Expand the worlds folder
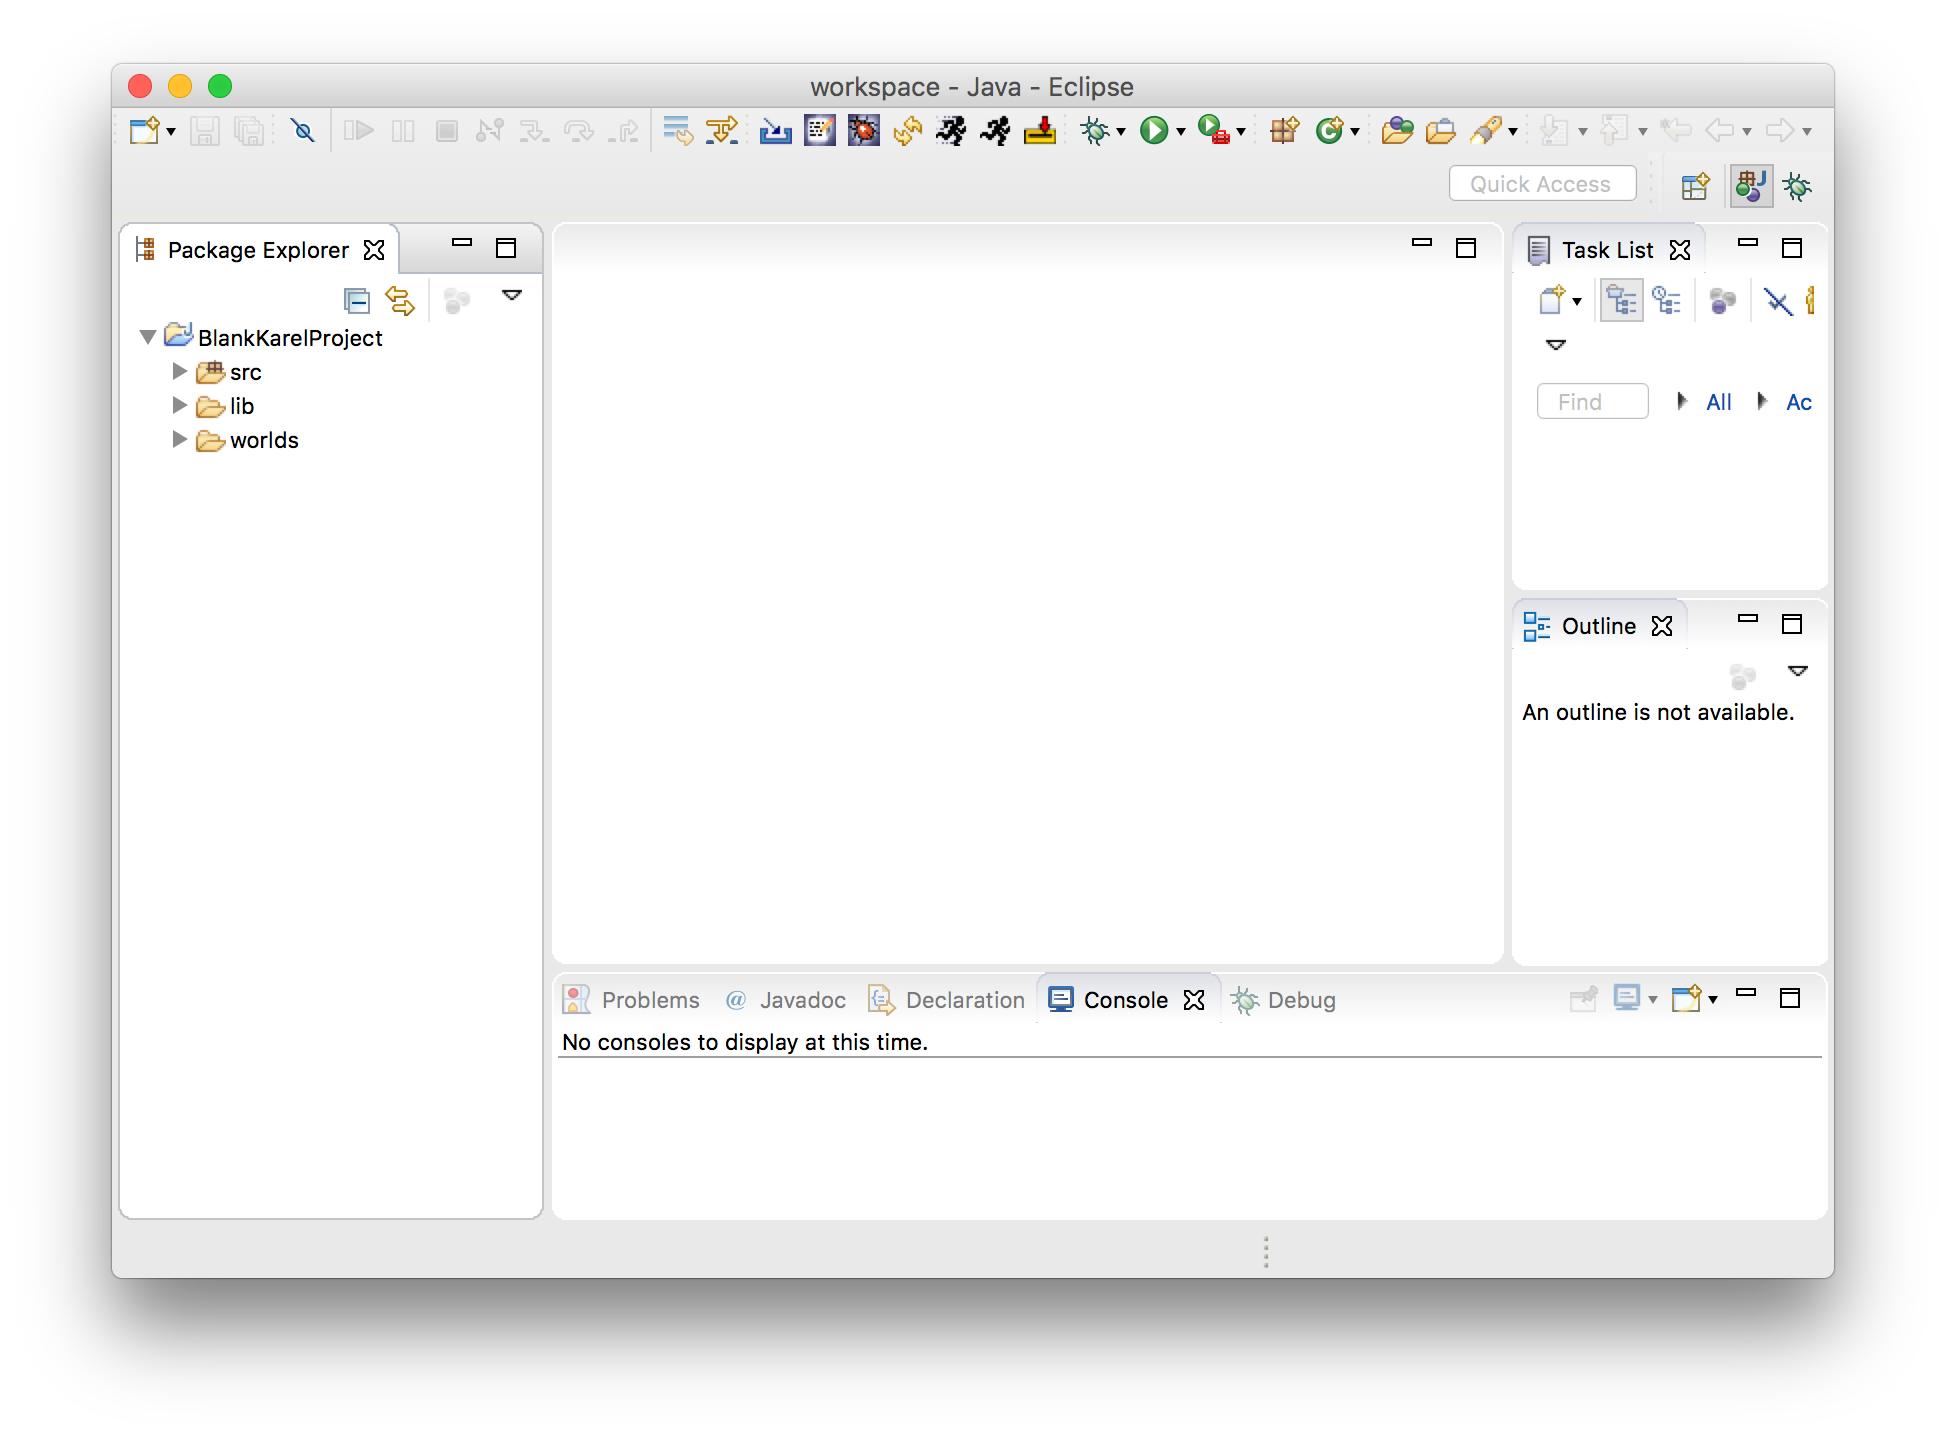The height and width of the screenshot is (1438, 1946). [x=180, y=439]
